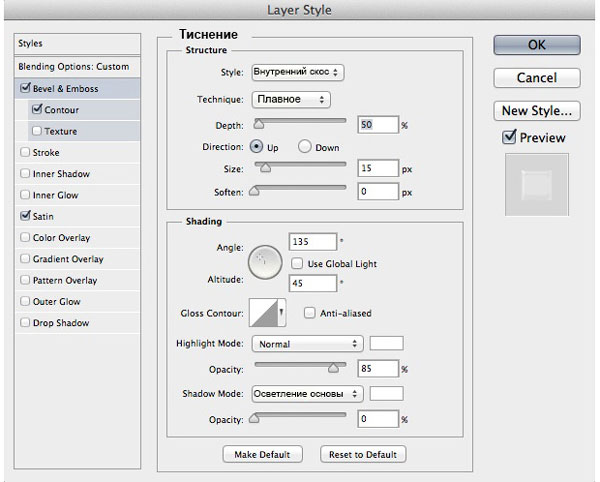The image size is (600, 482).
Task: Click the Highlight Opacity slider handle
Action: 333,368
